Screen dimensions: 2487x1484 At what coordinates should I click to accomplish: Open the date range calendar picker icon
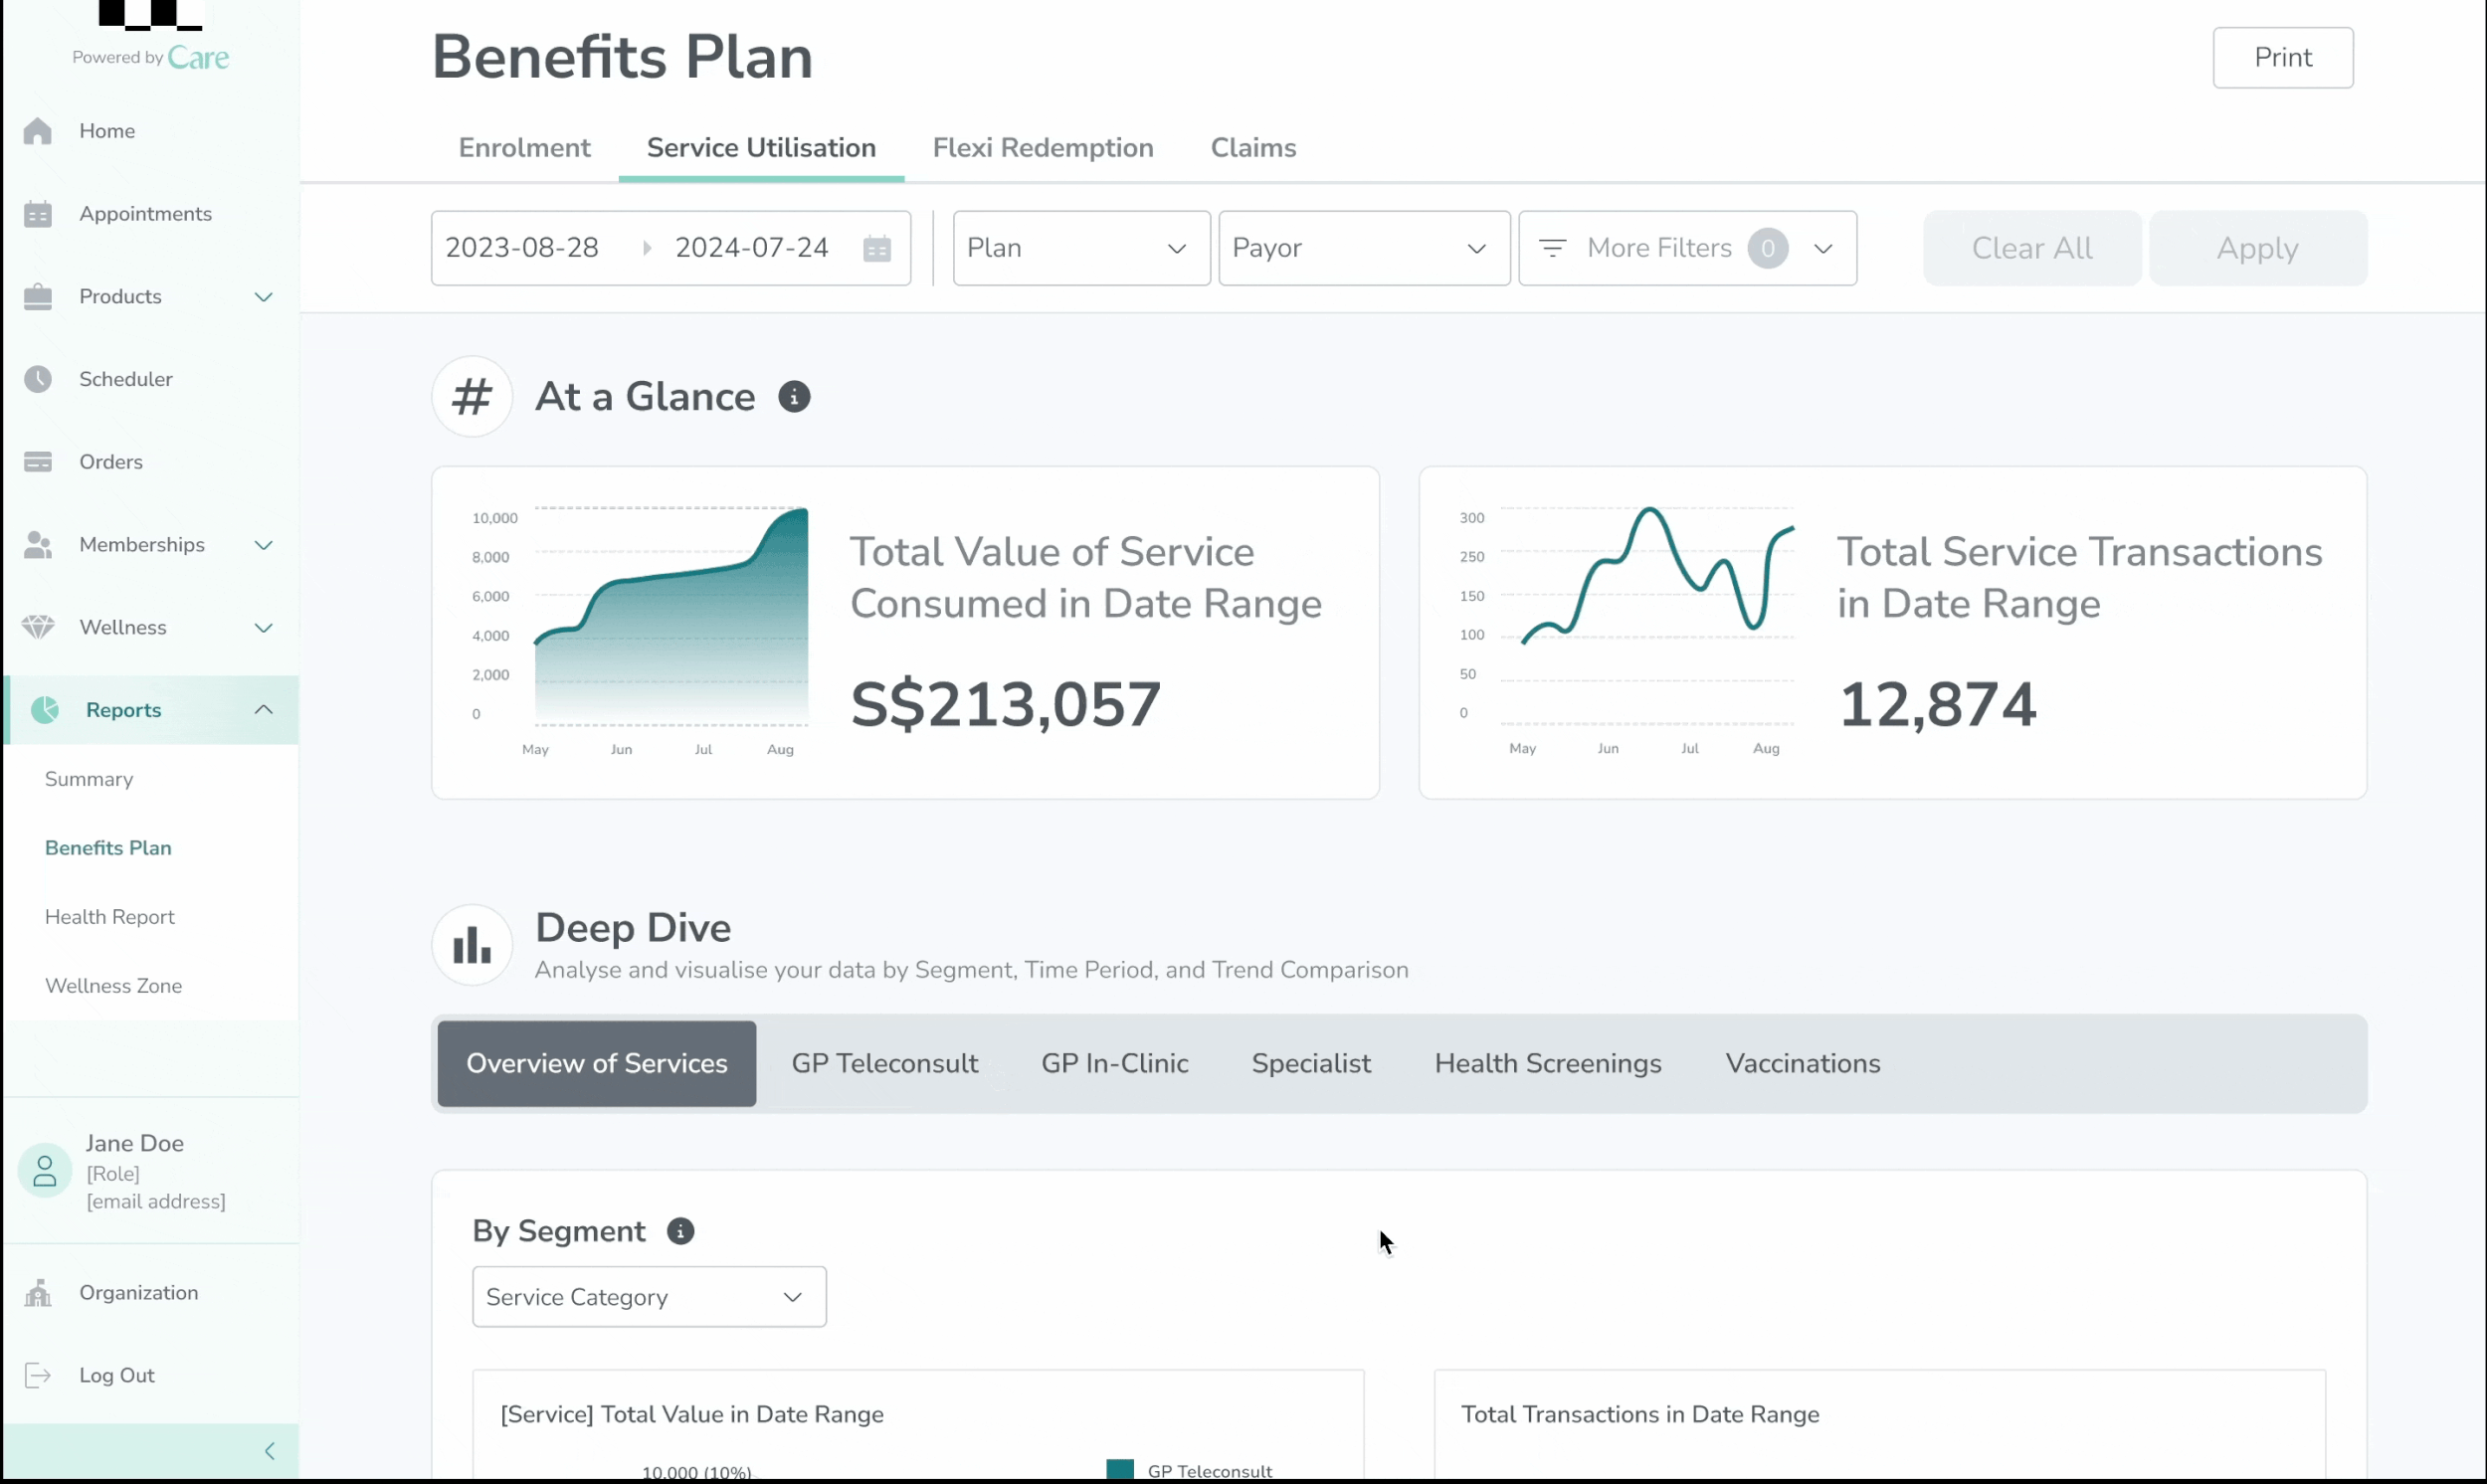[876, 248]
